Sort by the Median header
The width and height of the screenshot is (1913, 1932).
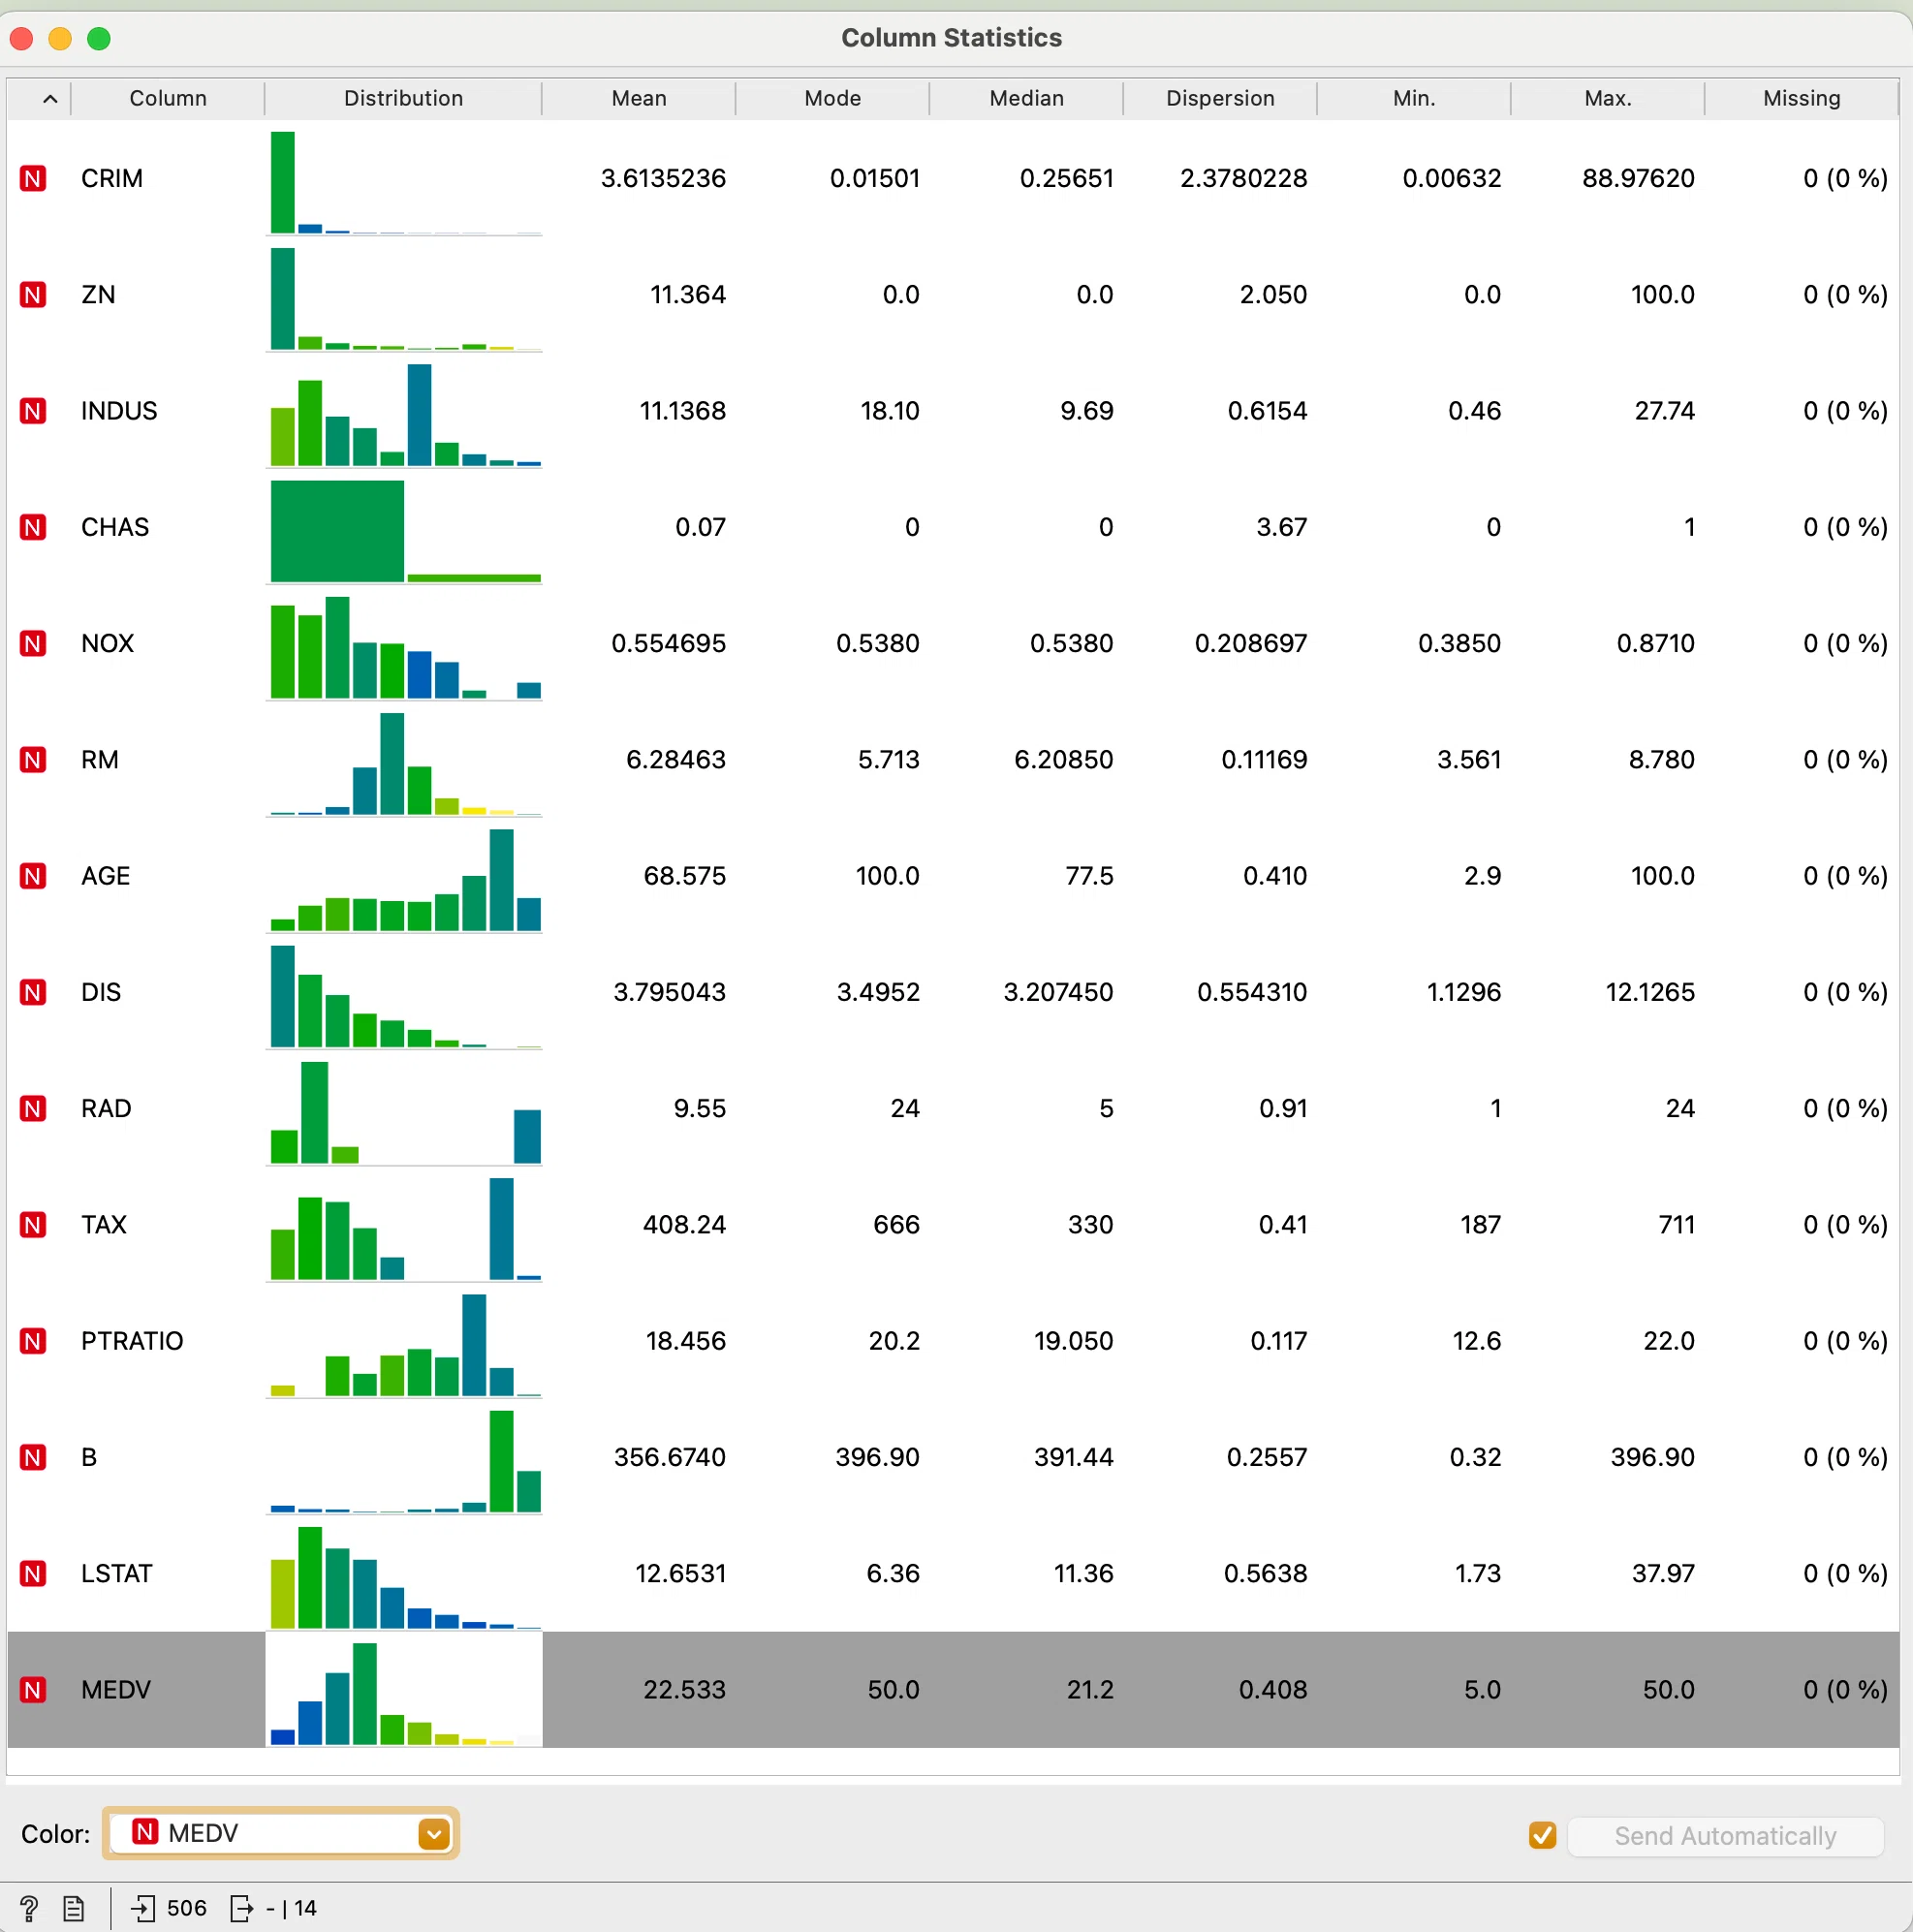(x=1026, y=98)
